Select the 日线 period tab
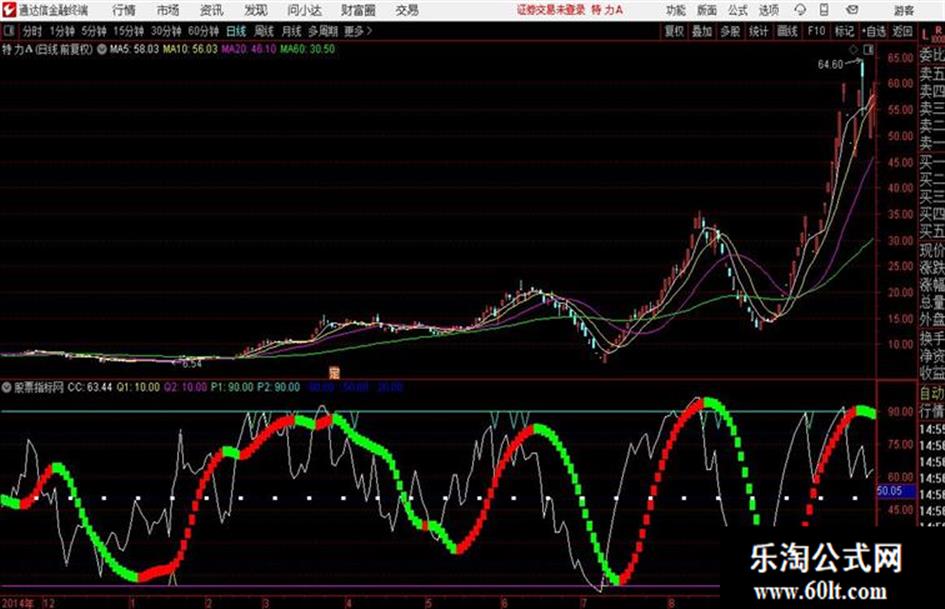Screen dimensions: 945x609 click(236, 31)
